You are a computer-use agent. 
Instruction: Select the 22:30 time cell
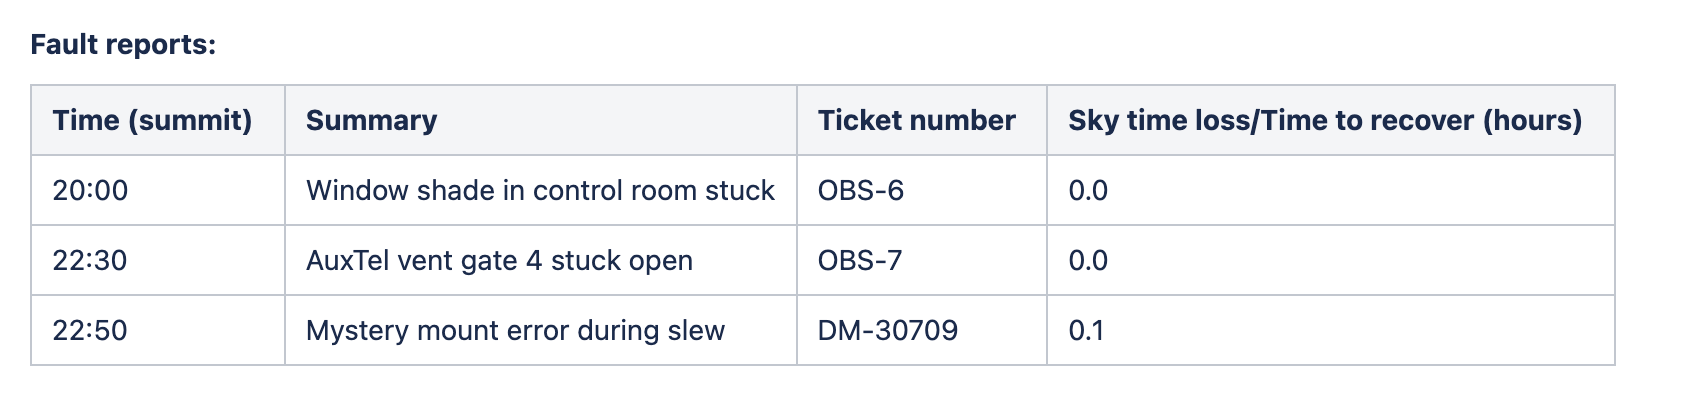coord(90,261)
